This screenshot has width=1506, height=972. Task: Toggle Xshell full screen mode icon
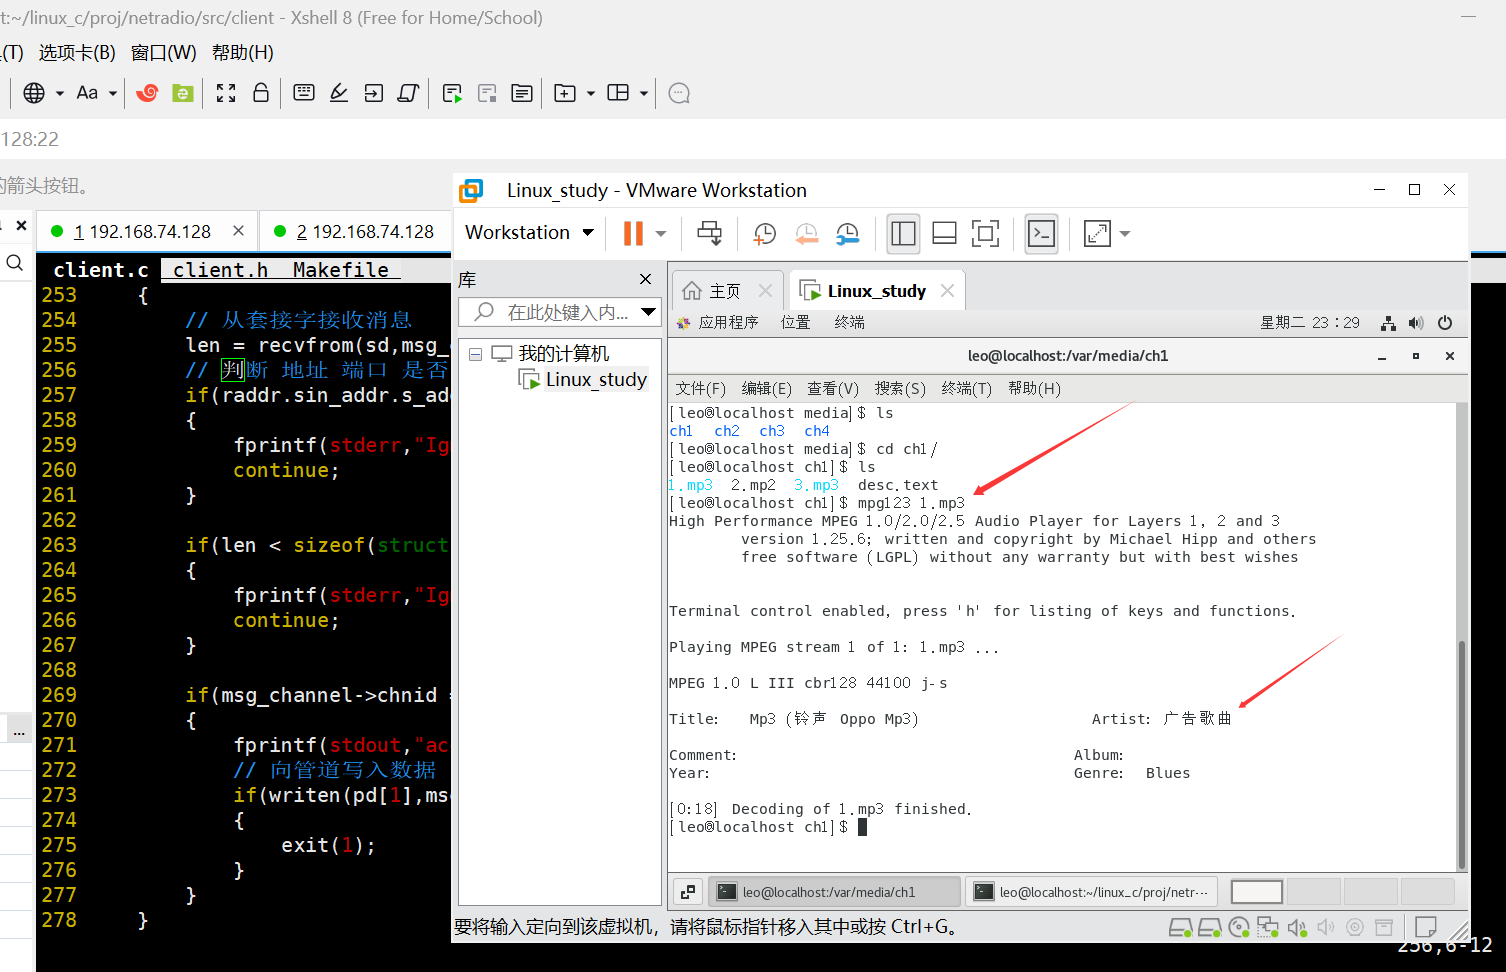[x=226, y=93]
